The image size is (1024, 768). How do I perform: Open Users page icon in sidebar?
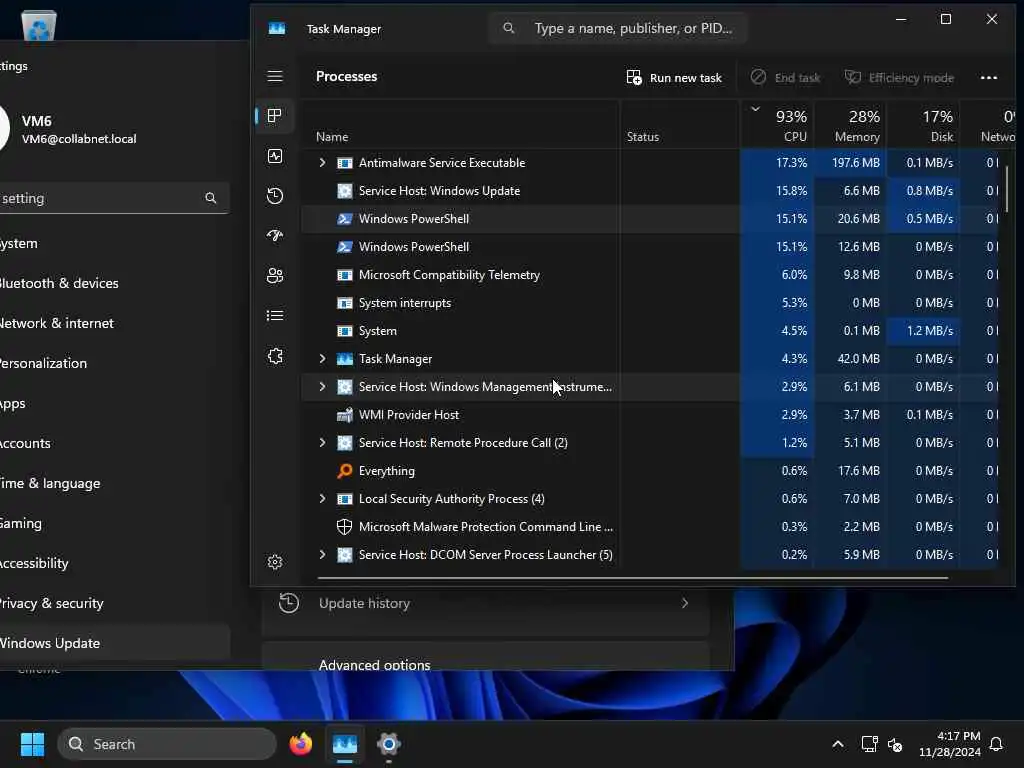pos(275,276)
